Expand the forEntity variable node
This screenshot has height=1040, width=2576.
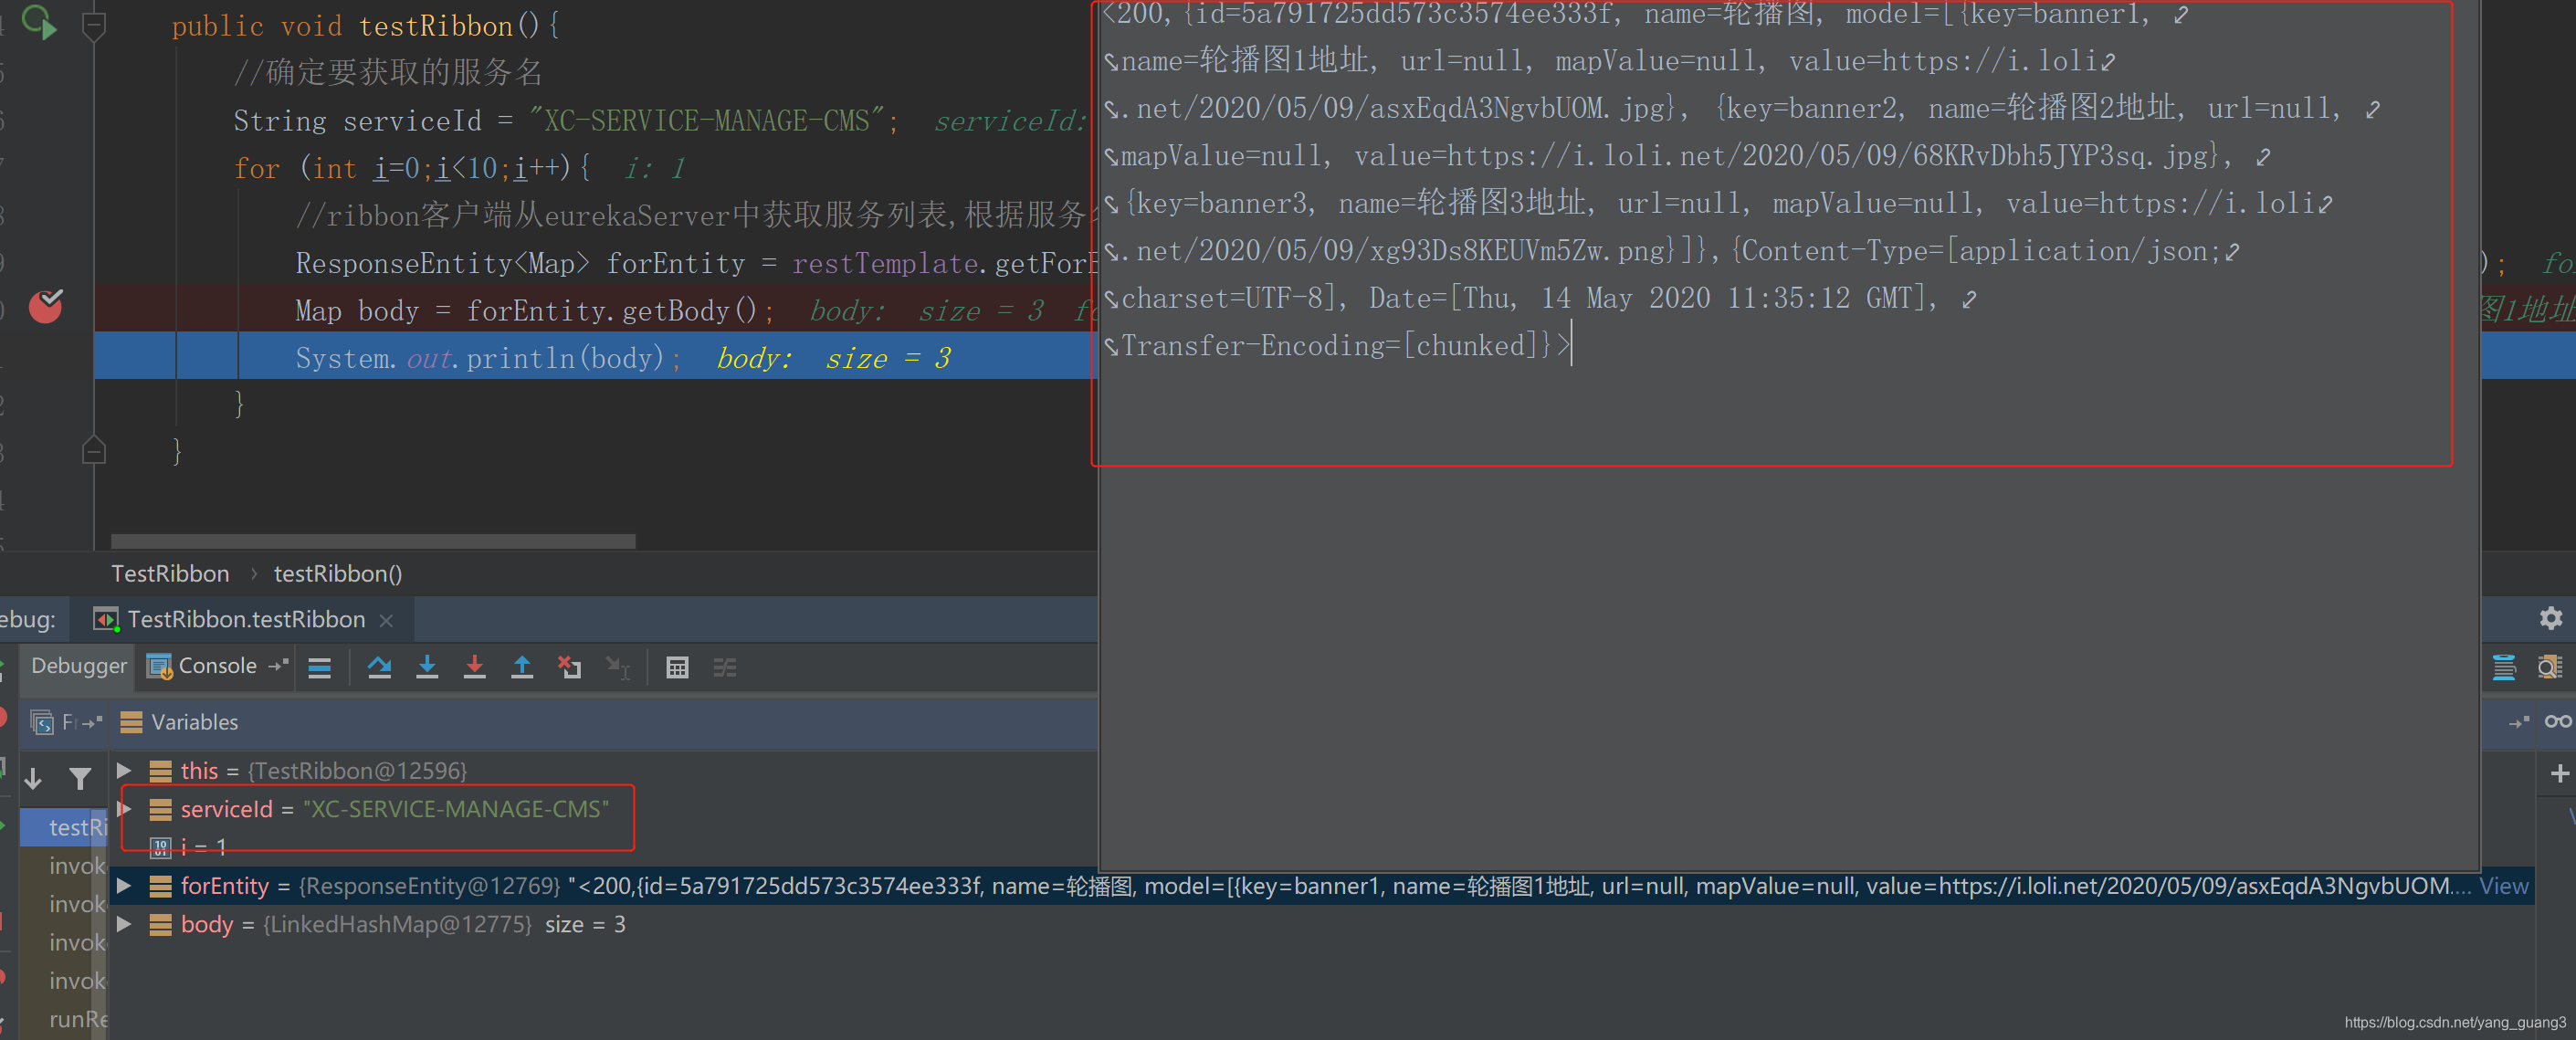[x=124, y=886]
